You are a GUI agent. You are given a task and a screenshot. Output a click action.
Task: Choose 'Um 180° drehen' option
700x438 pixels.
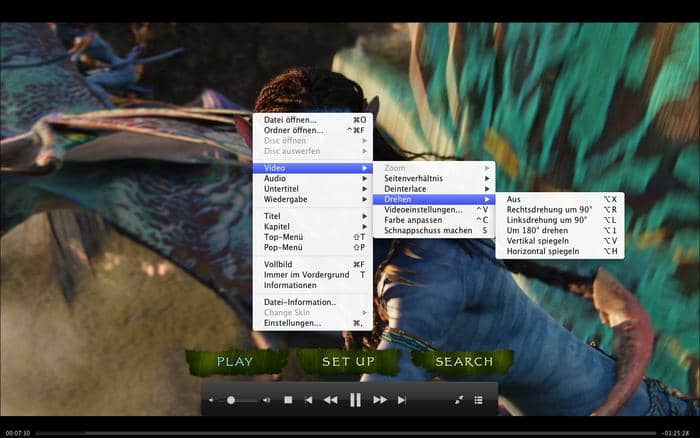(x=560, y=230)
